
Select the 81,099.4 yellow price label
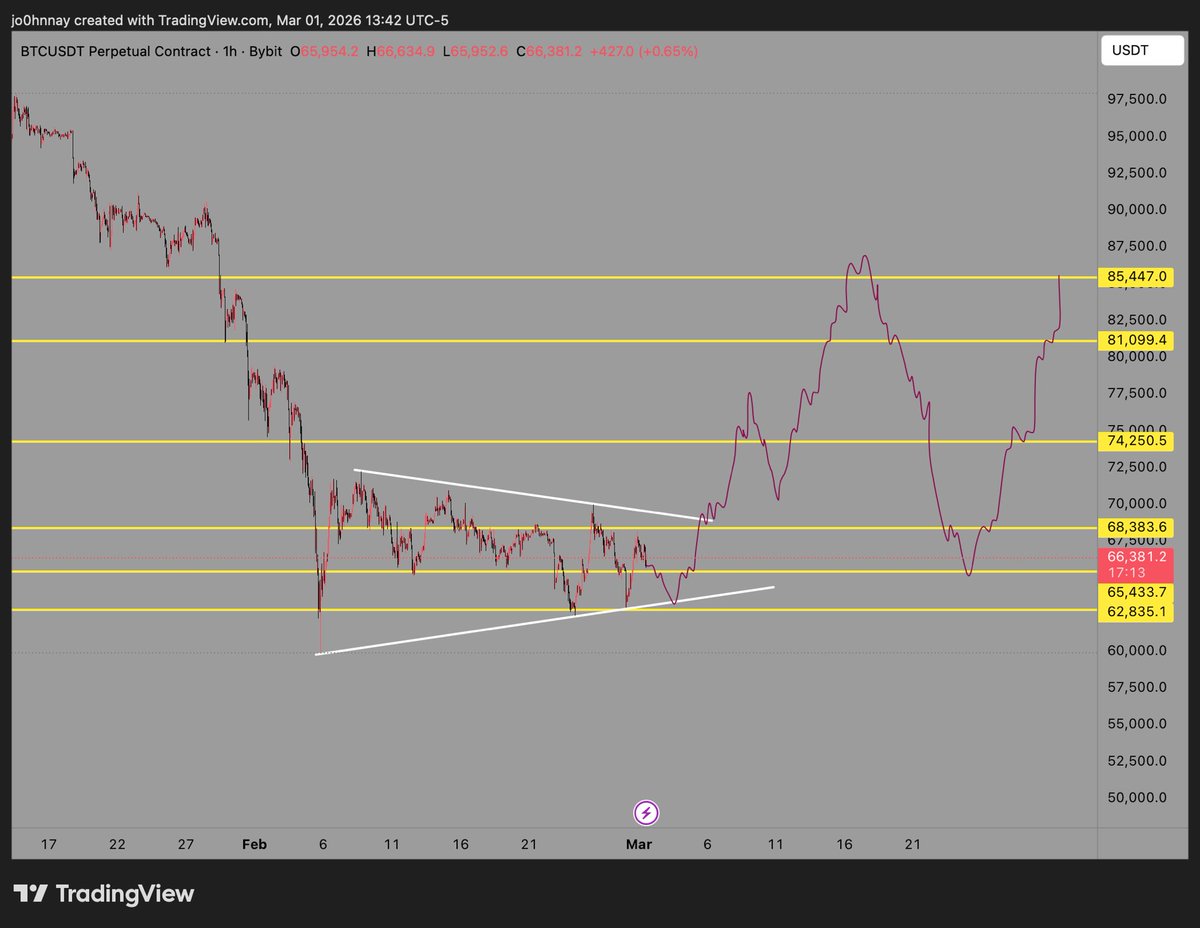(1138, 341)
